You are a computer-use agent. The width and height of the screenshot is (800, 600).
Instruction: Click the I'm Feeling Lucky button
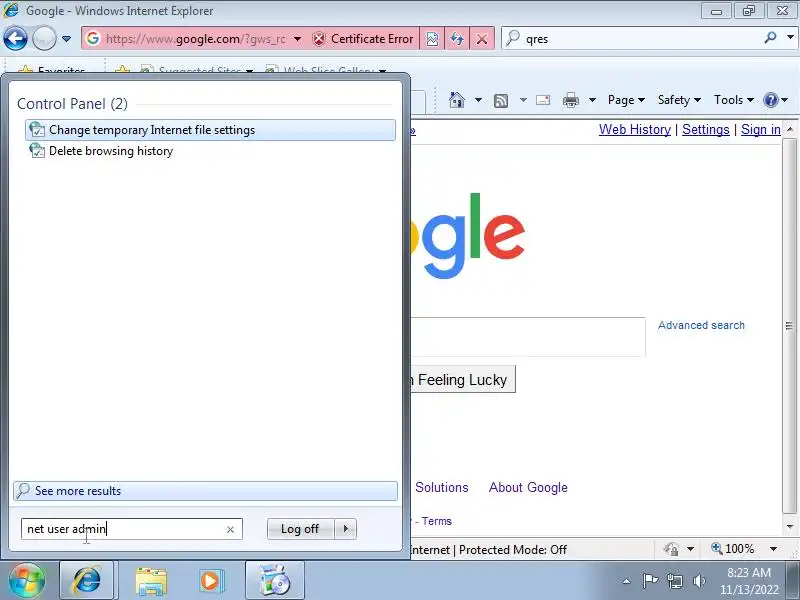pos(462,380)
